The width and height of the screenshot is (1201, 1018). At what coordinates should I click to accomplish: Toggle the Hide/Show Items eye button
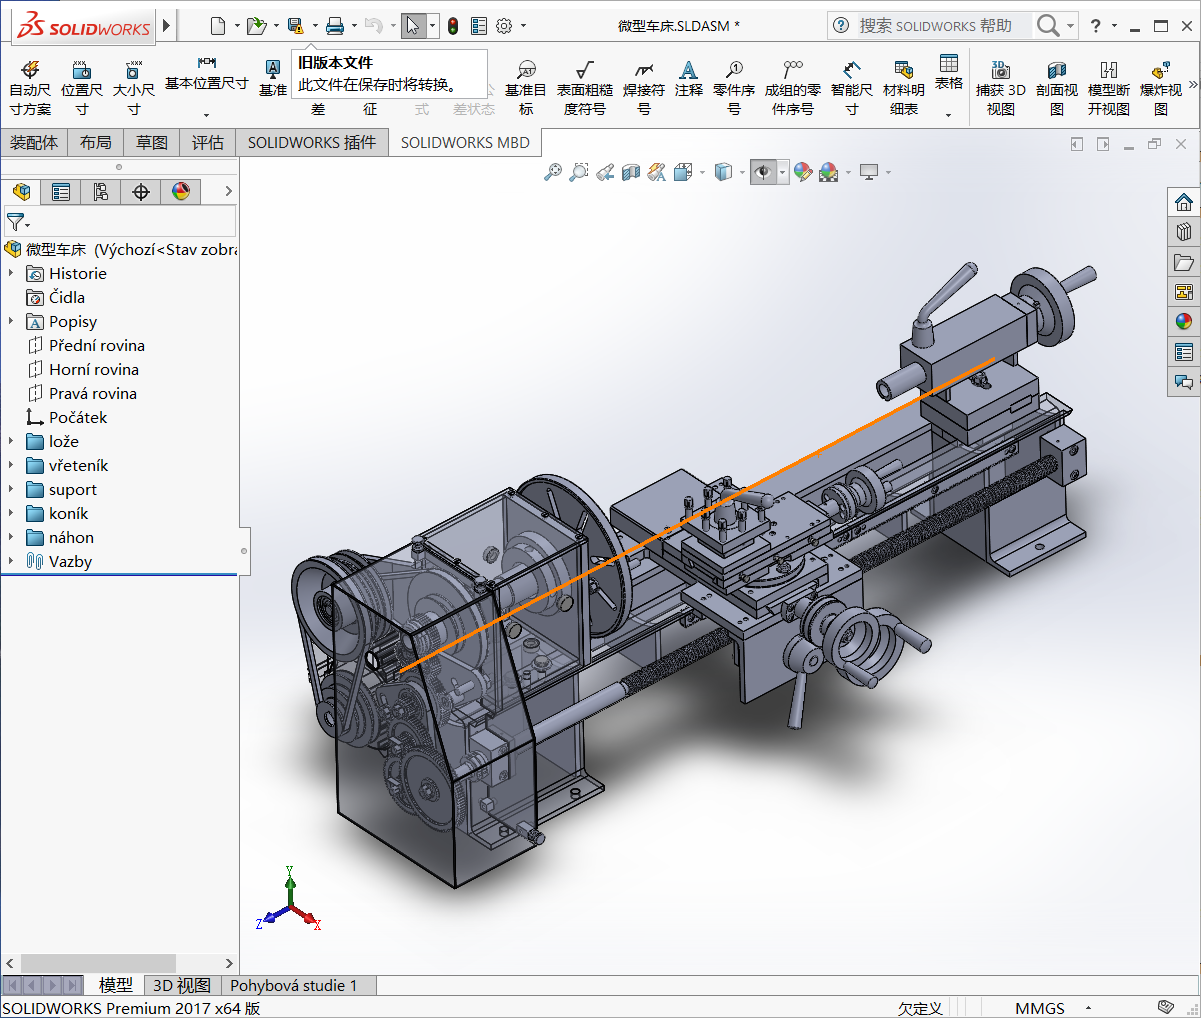[x=763, y=172]
